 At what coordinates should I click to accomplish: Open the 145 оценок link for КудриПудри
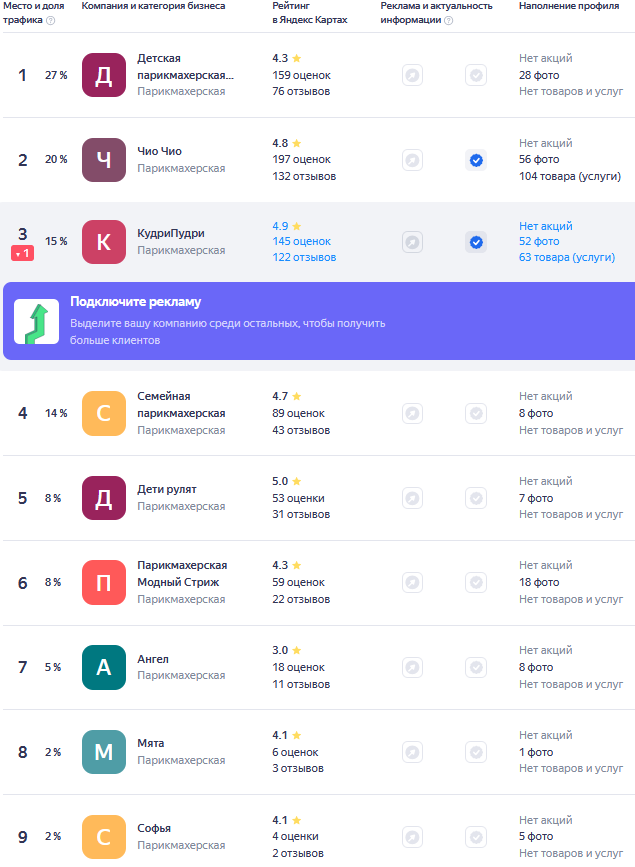click(301, 242)
